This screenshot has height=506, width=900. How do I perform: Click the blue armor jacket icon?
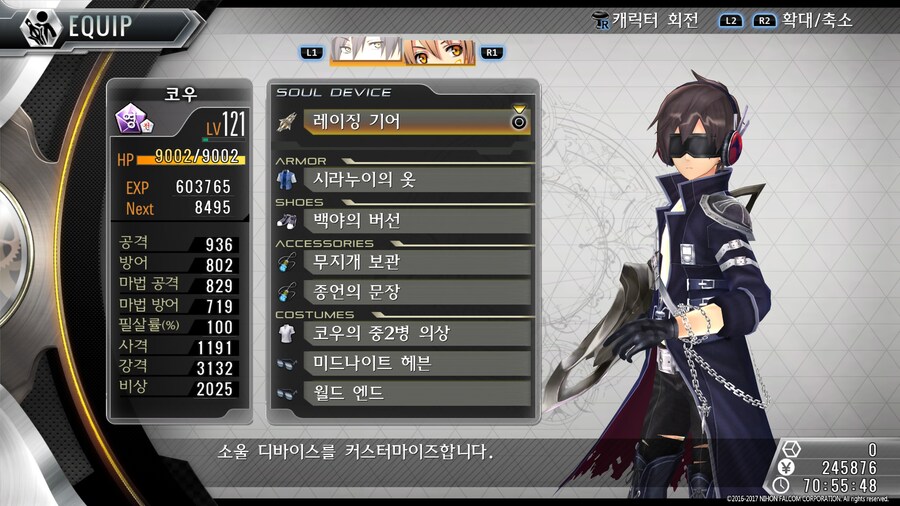pyautogui.click(x=286, y=180)
